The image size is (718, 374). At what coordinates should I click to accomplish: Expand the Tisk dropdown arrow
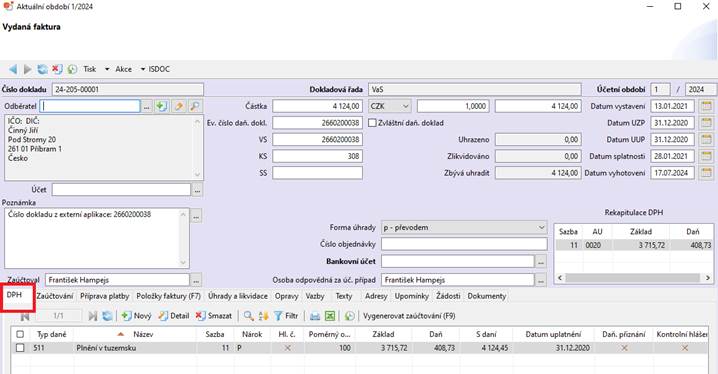(x=107, y=69)
